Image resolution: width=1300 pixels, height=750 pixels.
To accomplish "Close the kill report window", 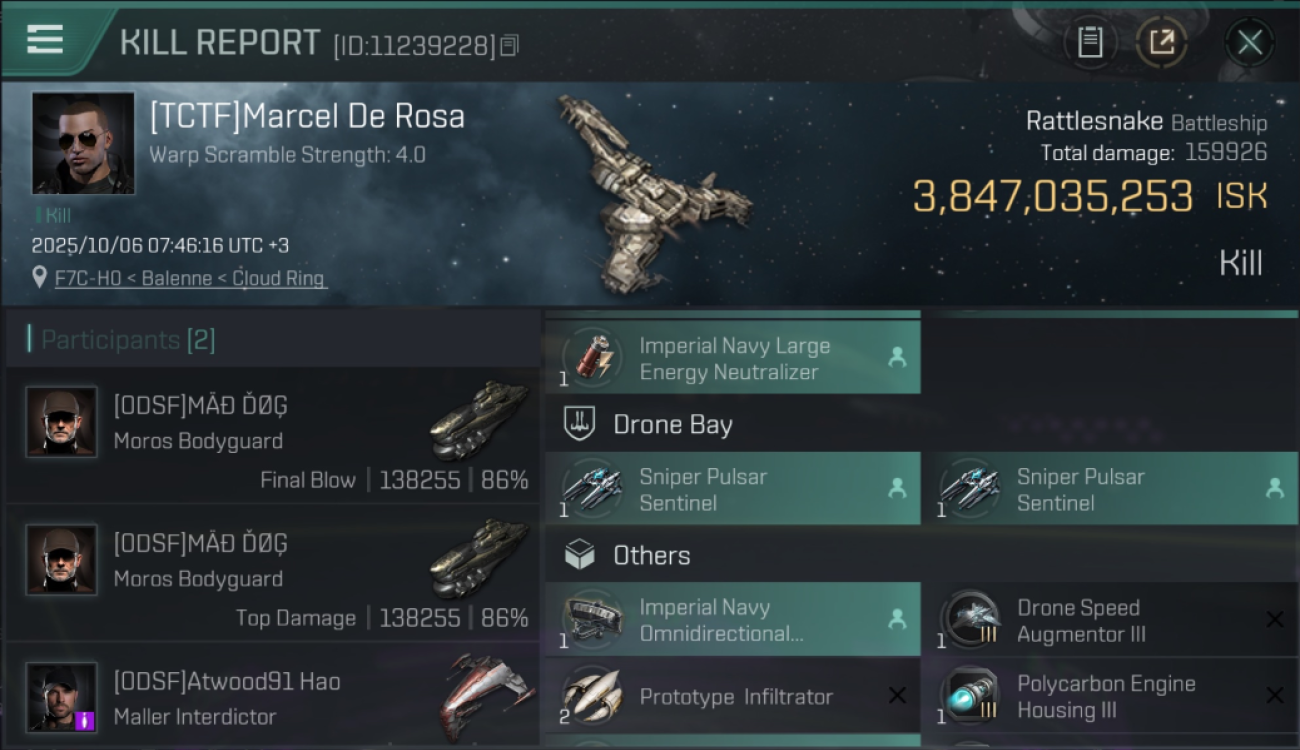I will pos(1249,43).
